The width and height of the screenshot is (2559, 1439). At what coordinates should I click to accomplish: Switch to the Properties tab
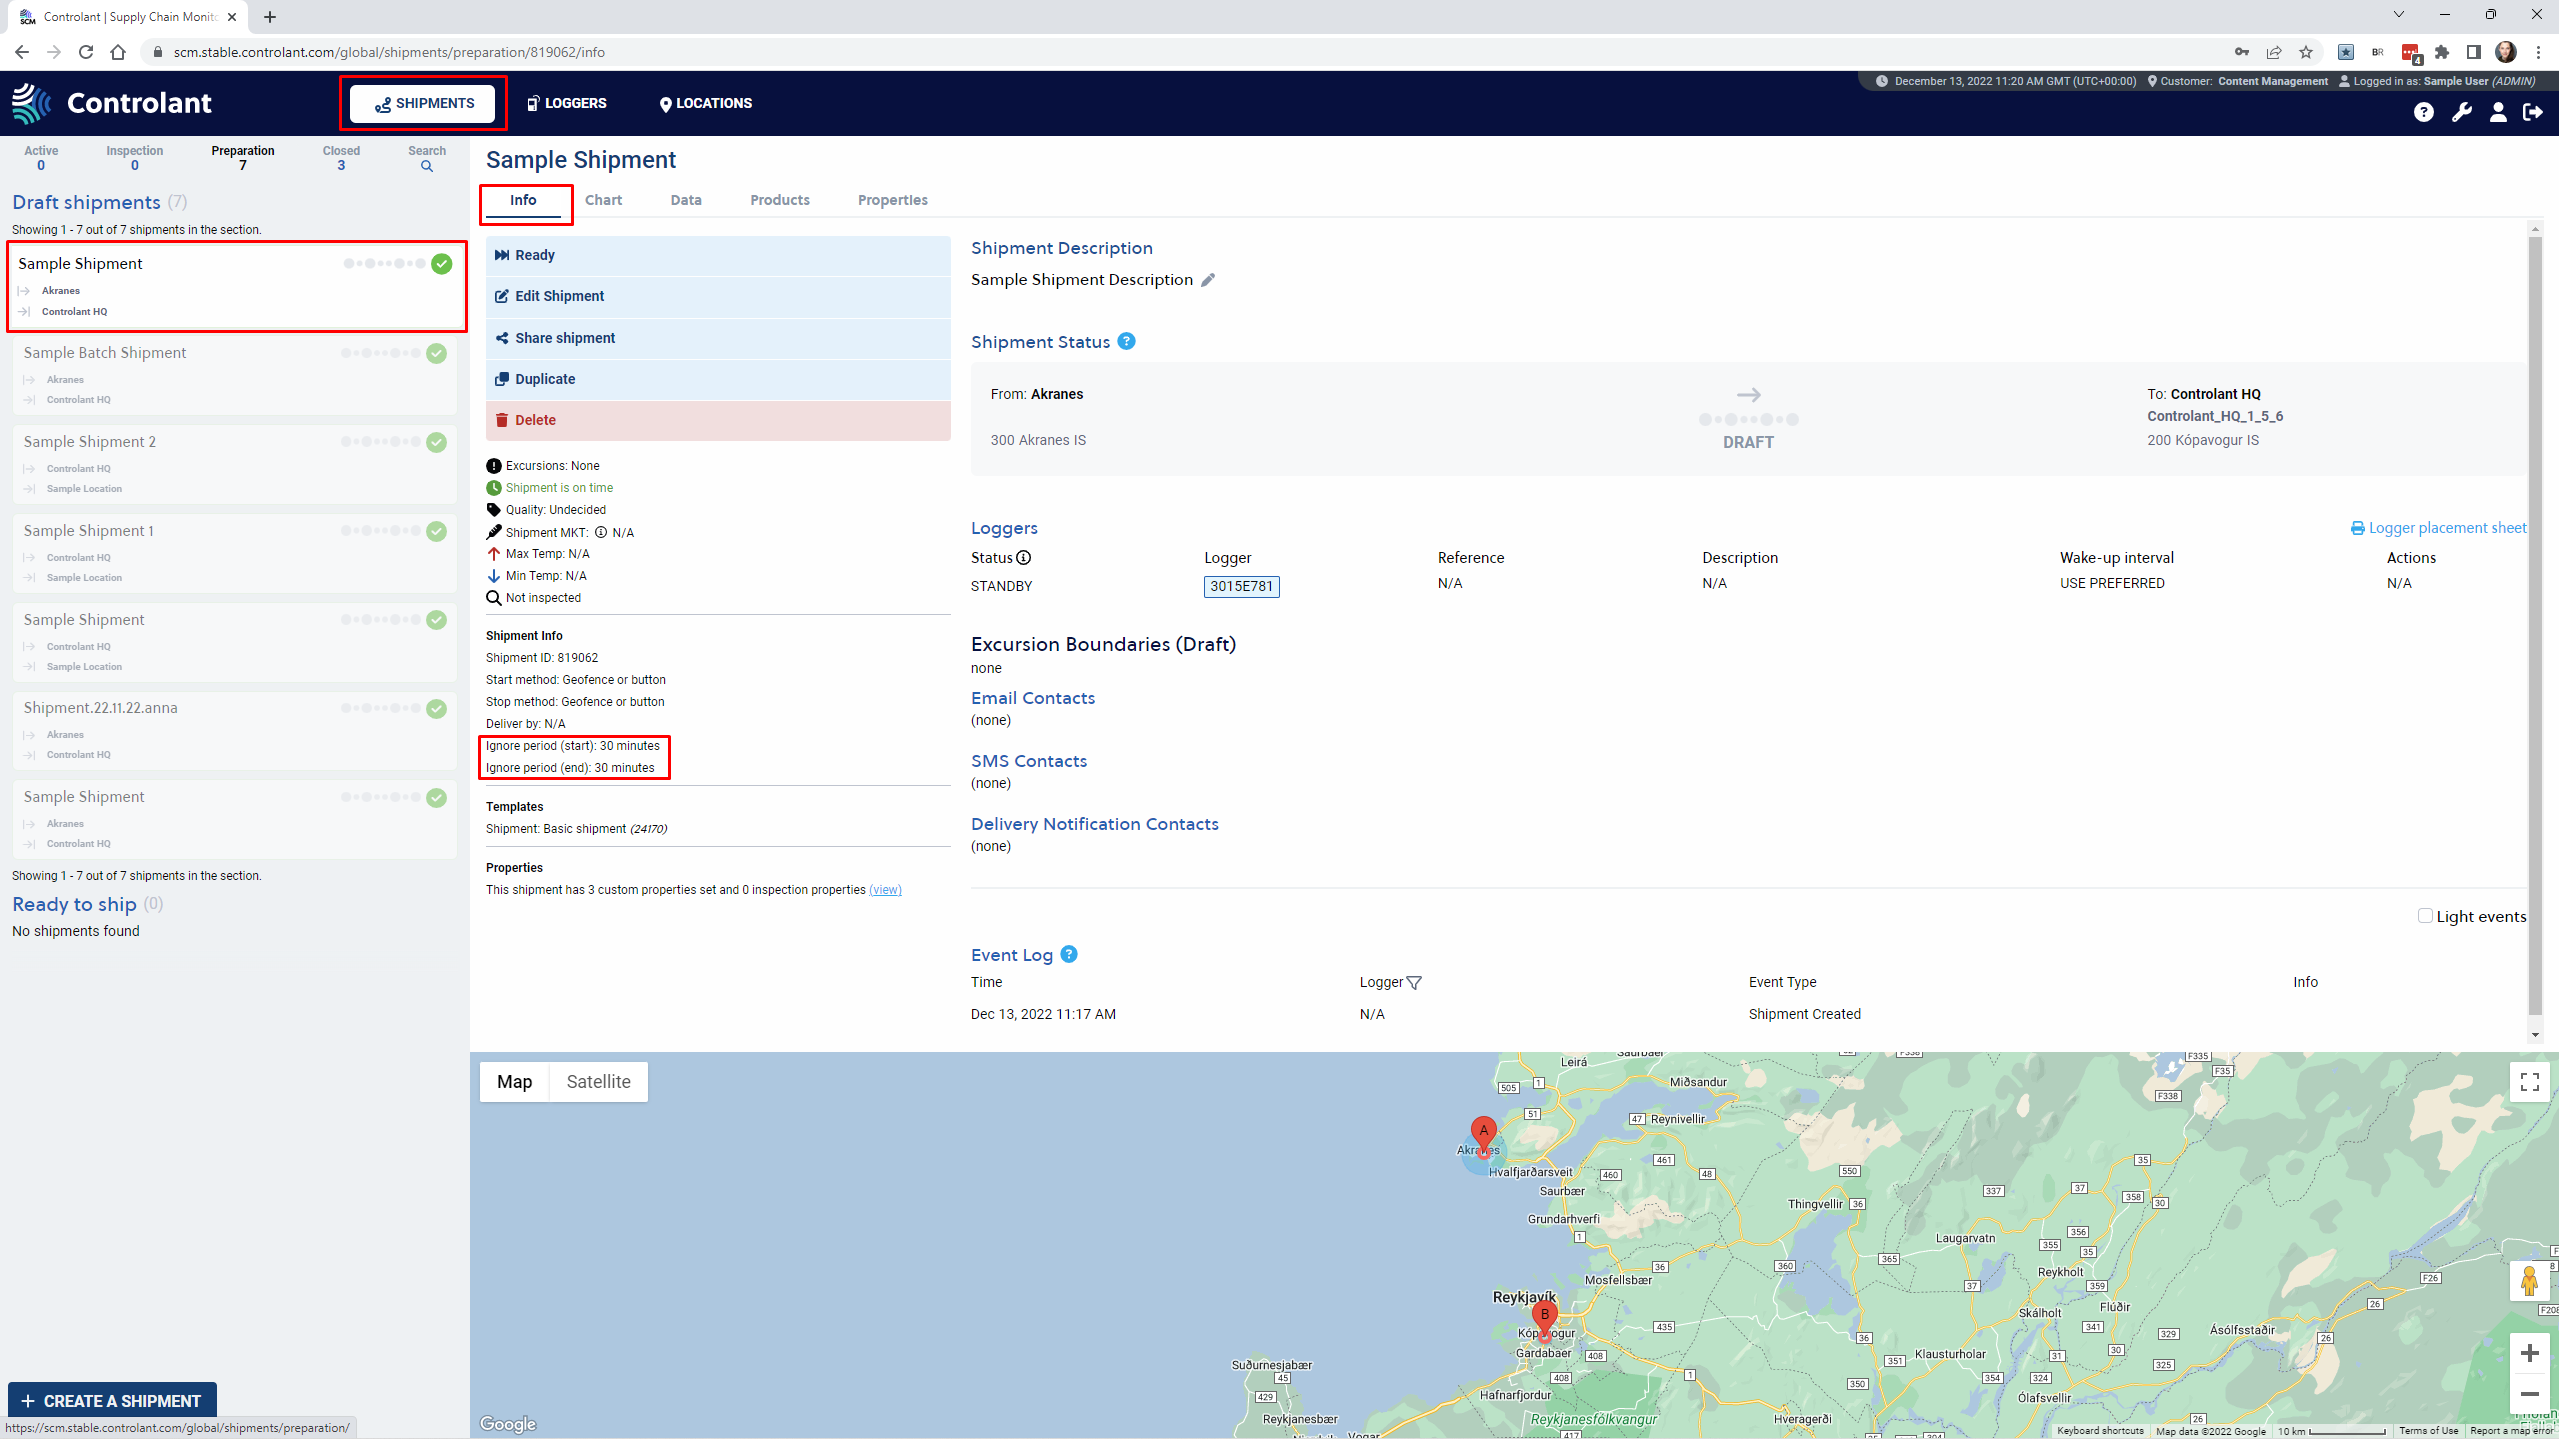click(x=892, y=200)
